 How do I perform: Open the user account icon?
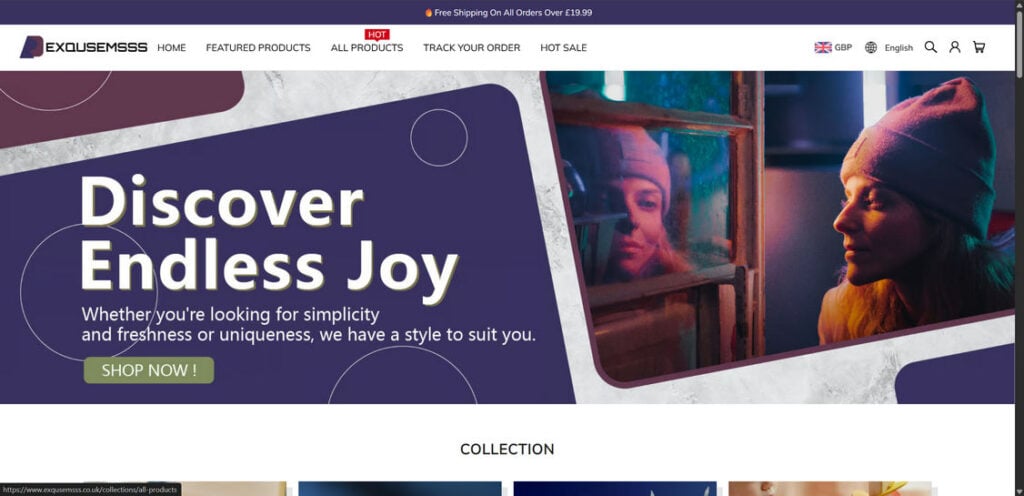(955, 47)
